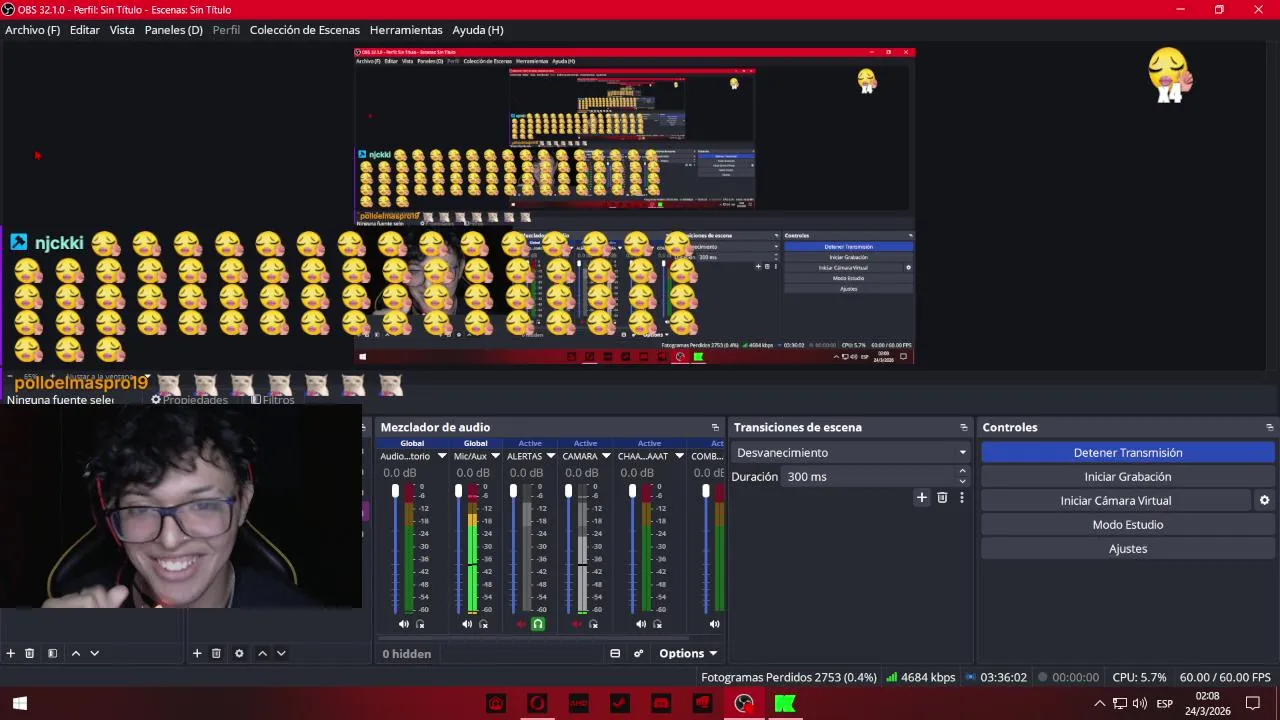Remove the selected source trash icon
The height and width of the screenshot is (720, 1280).
(x=216, y=653)
